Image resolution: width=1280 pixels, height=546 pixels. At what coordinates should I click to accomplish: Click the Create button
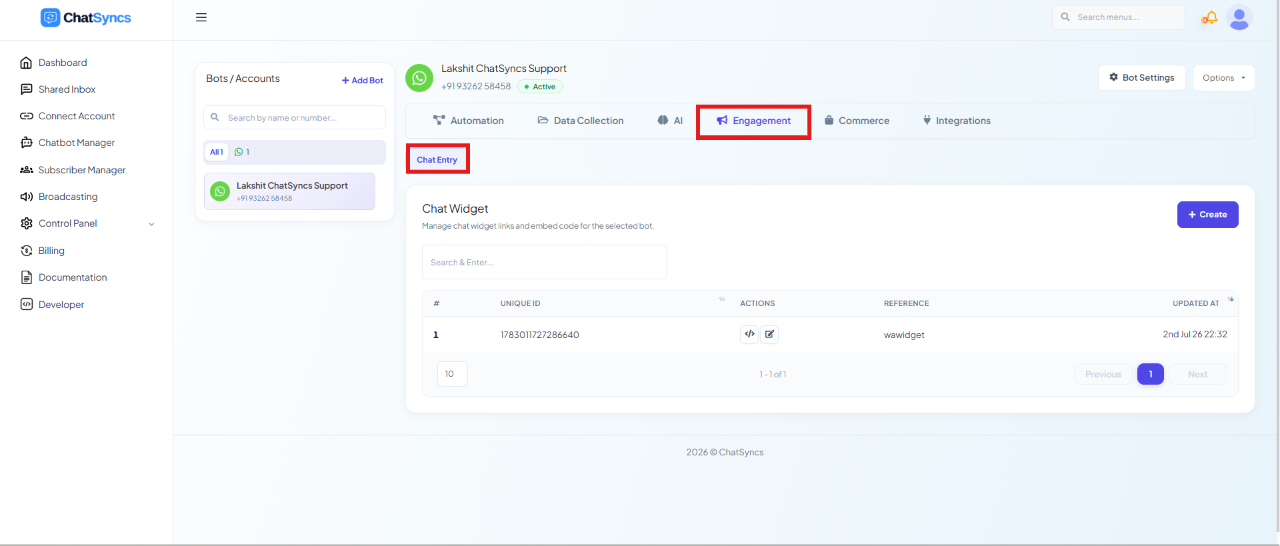pyautogui.click(x=1207, y=215)
